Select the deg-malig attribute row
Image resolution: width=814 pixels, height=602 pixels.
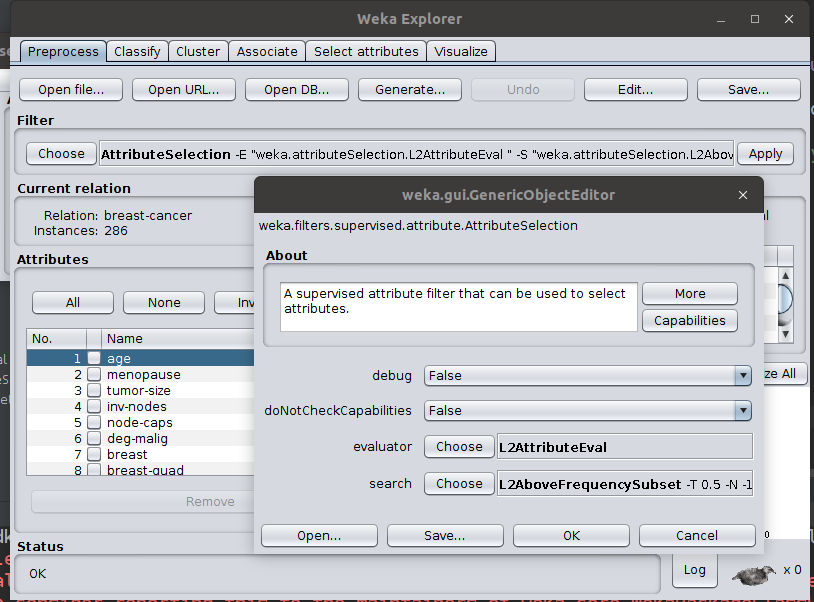(x=140, y=439)
